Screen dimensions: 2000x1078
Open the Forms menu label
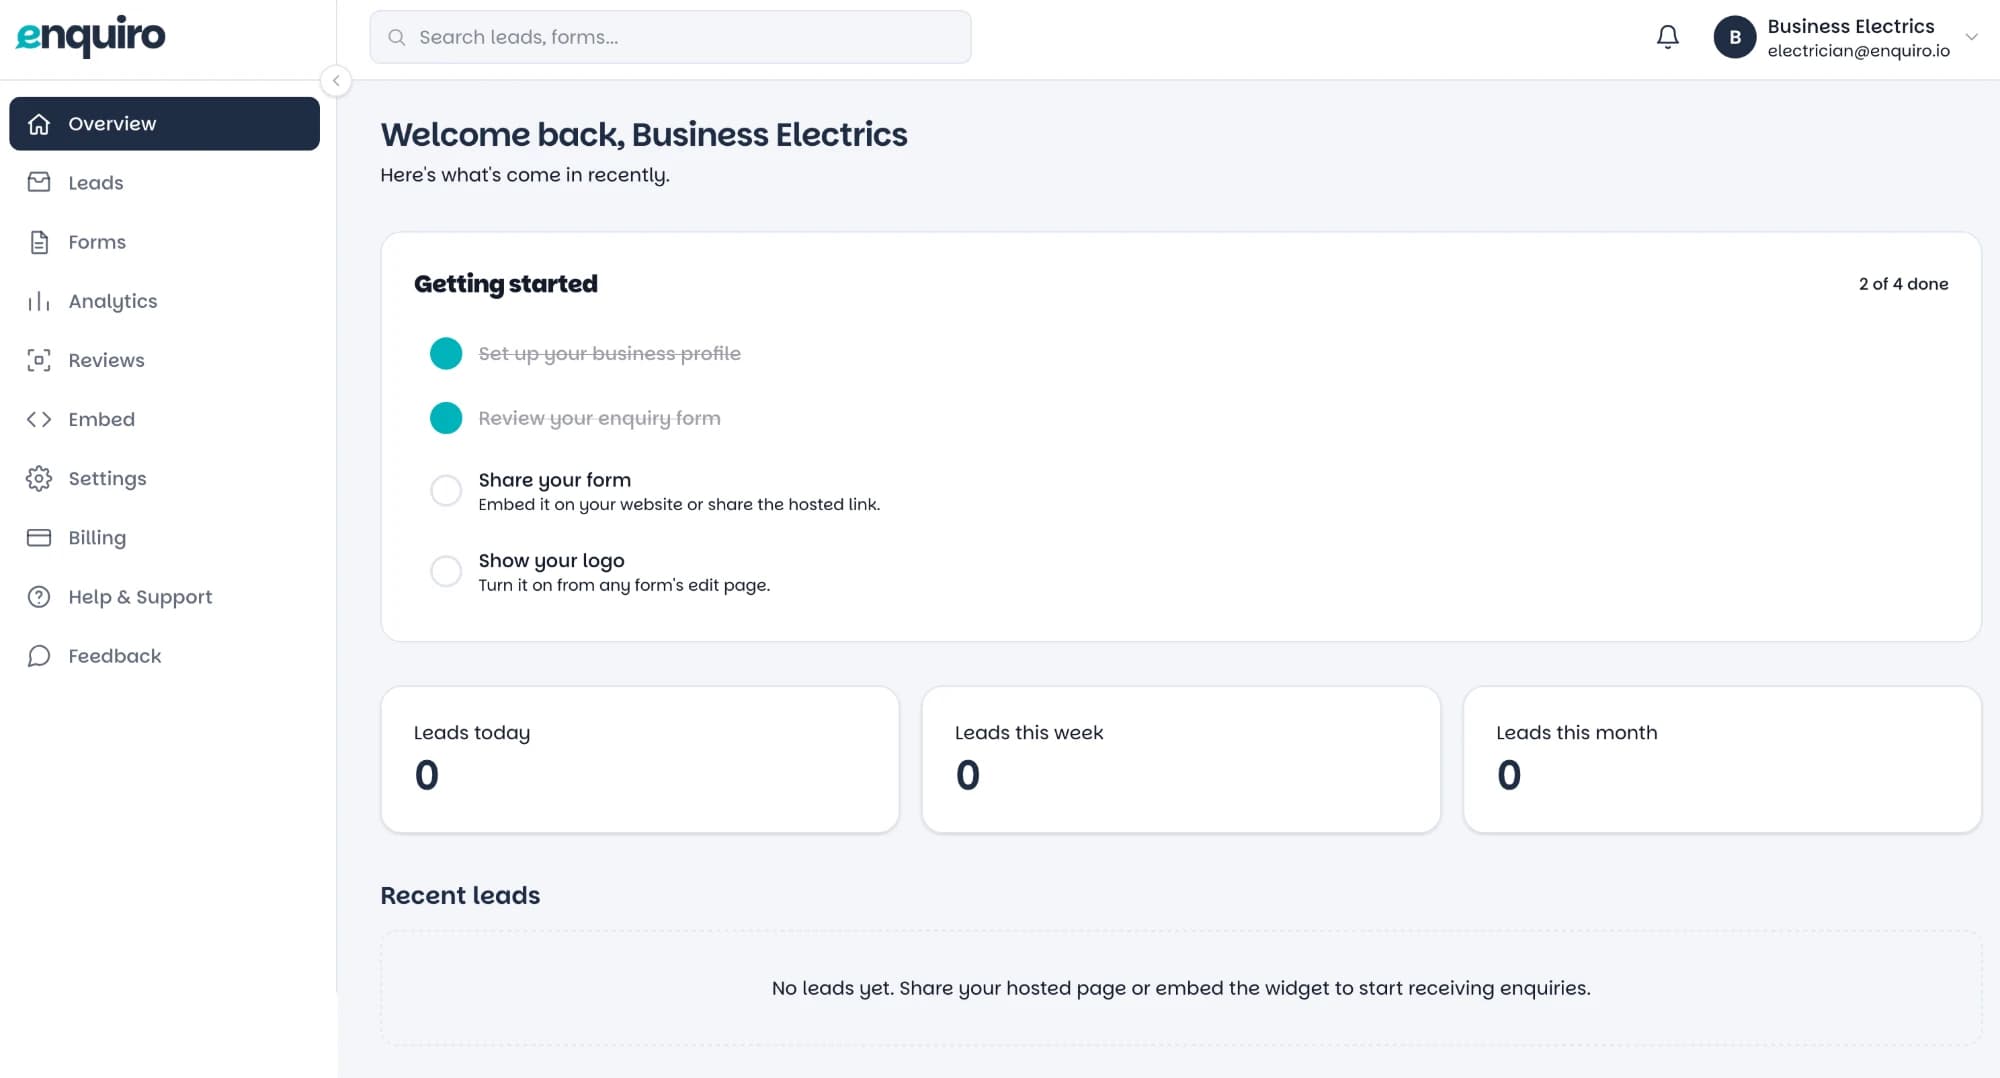97,242
